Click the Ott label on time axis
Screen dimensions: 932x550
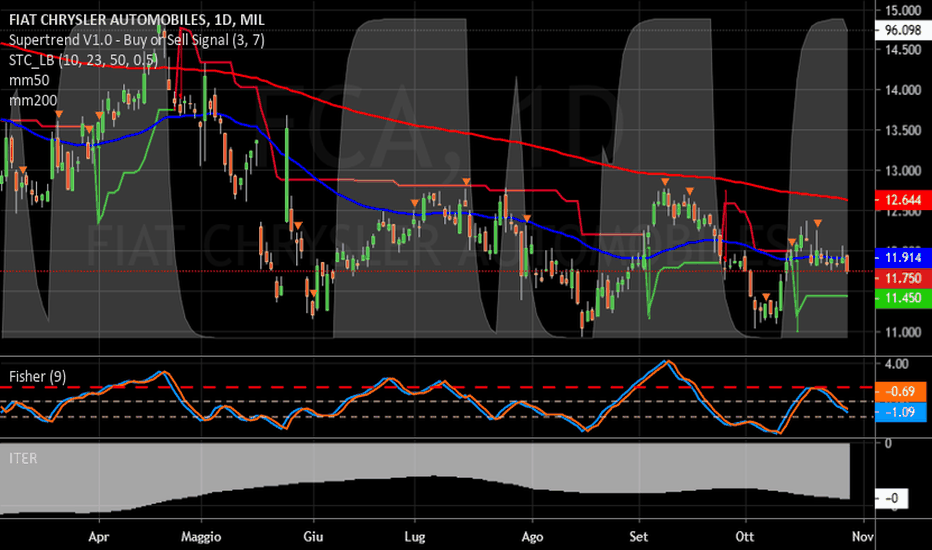point(745,536)
